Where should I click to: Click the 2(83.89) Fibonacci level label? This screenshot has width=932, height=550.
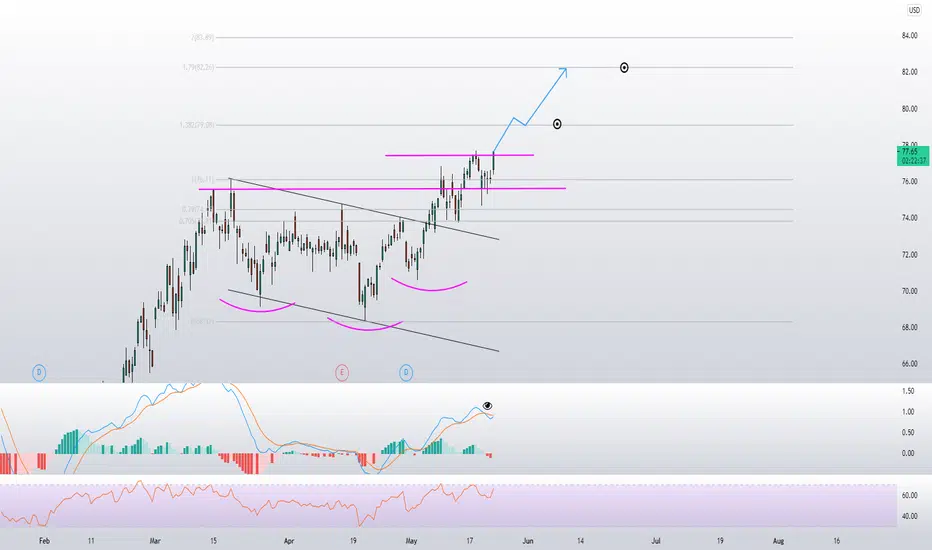click(203, 37)
